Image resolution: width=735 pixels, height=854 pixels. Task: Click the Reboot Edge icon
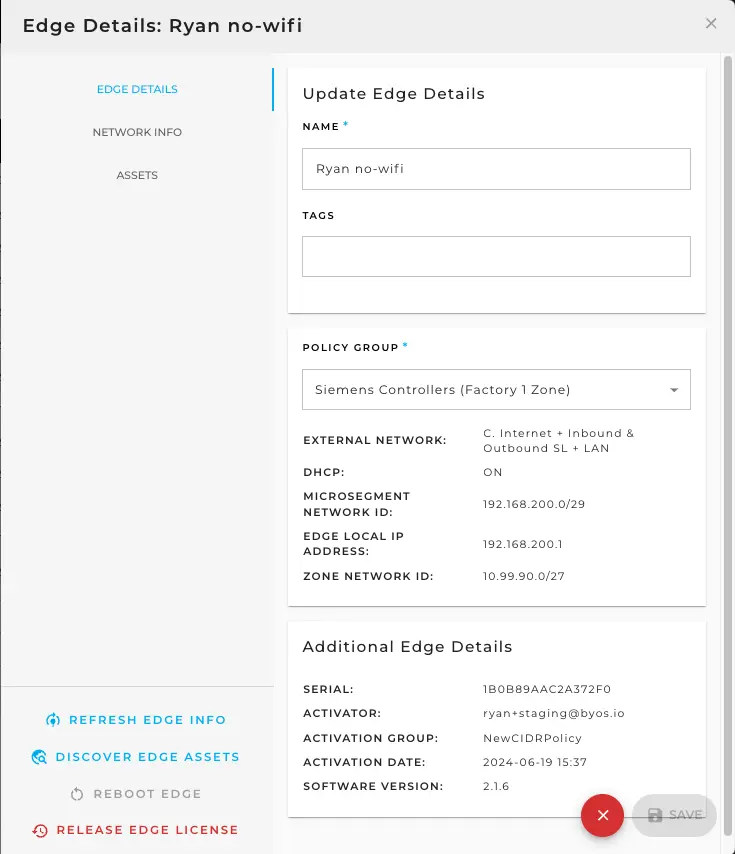point(77,794)
